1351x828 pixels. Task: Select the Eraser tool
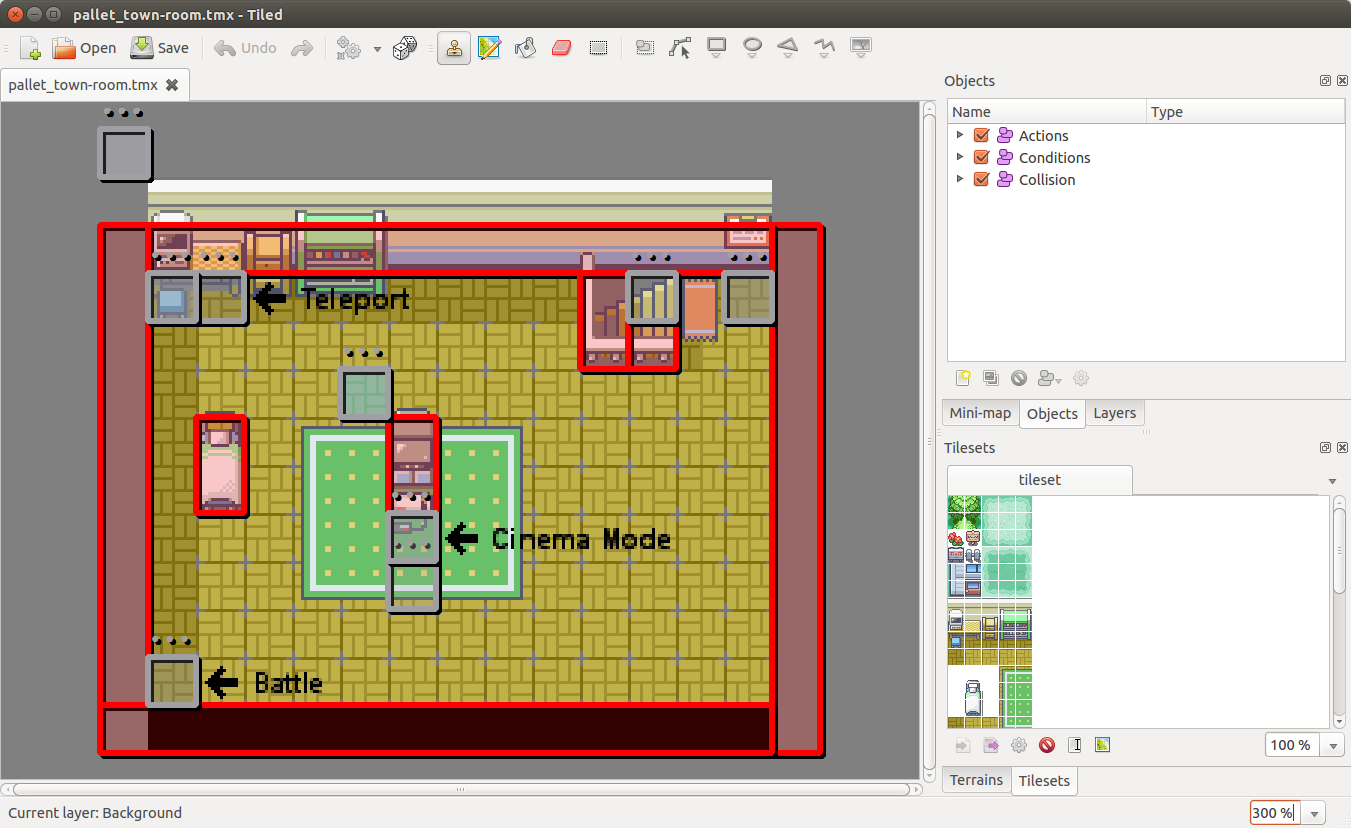561,47
